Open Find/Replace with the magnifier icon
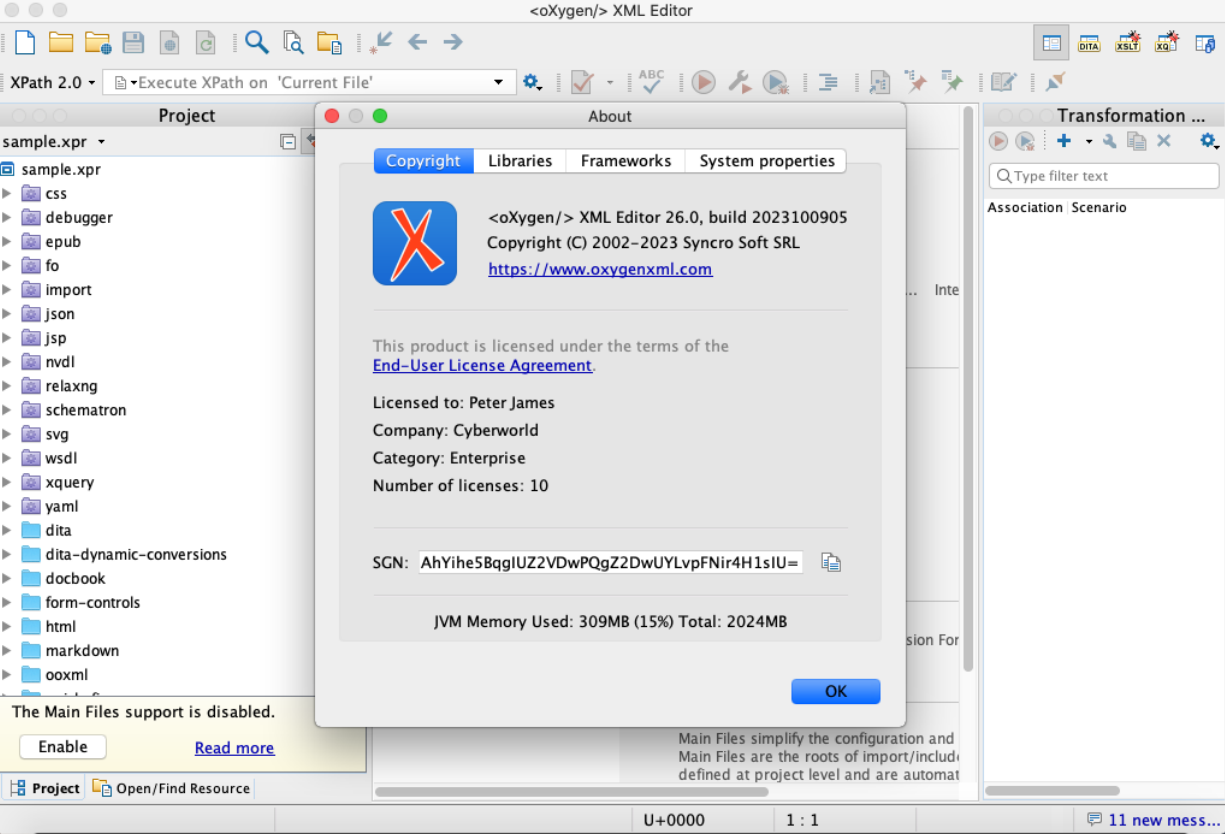 coord(257,42)
